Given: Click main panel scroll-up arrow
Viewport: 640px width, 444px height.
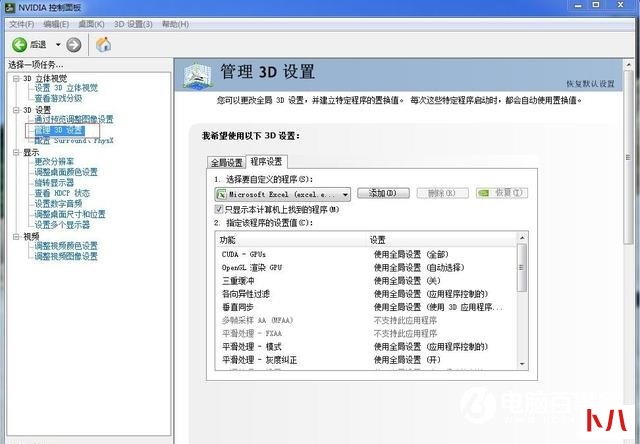Looking at the screenshot, I should [x=629, y=65].
